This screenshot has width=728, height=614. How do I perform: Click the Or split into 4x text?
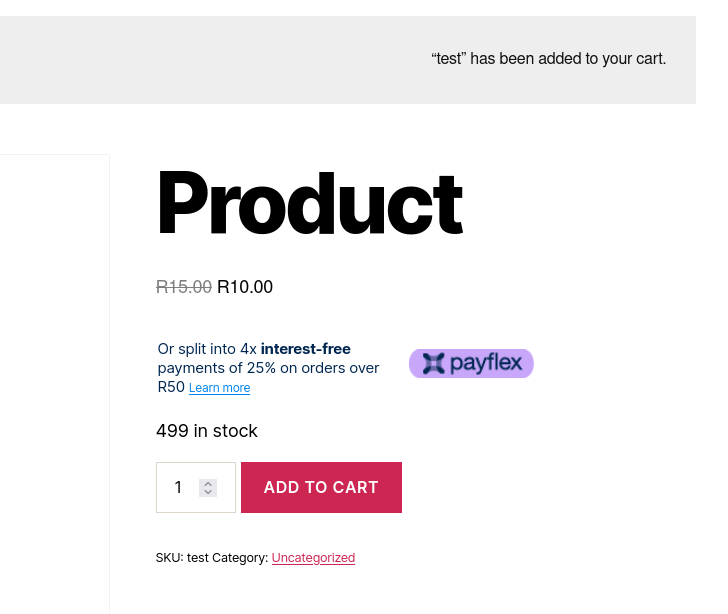click(207, 349)
